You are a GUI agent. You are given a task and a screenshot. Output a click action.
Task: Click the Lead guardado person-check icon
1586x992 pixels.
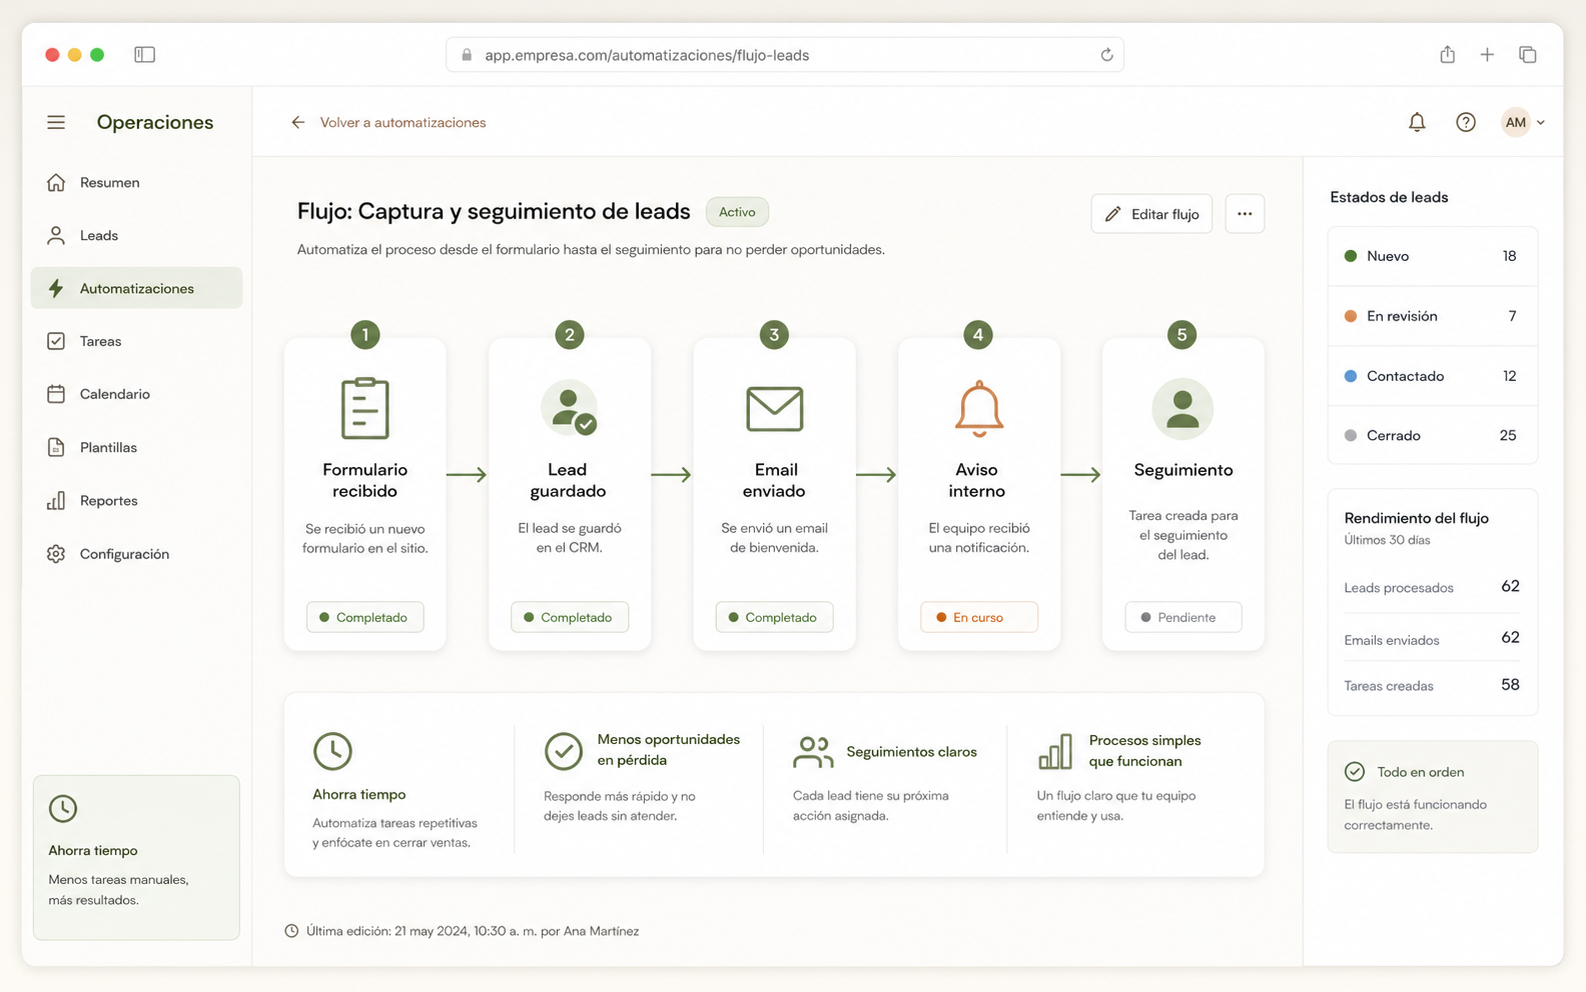pyautogui.click(x=570, y=408)
